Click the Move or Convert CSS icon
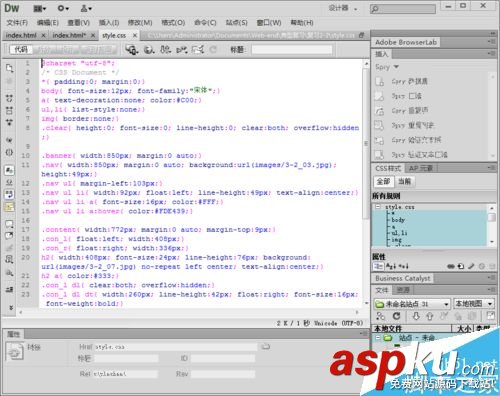500x396 pixels. tap(9, 273)
